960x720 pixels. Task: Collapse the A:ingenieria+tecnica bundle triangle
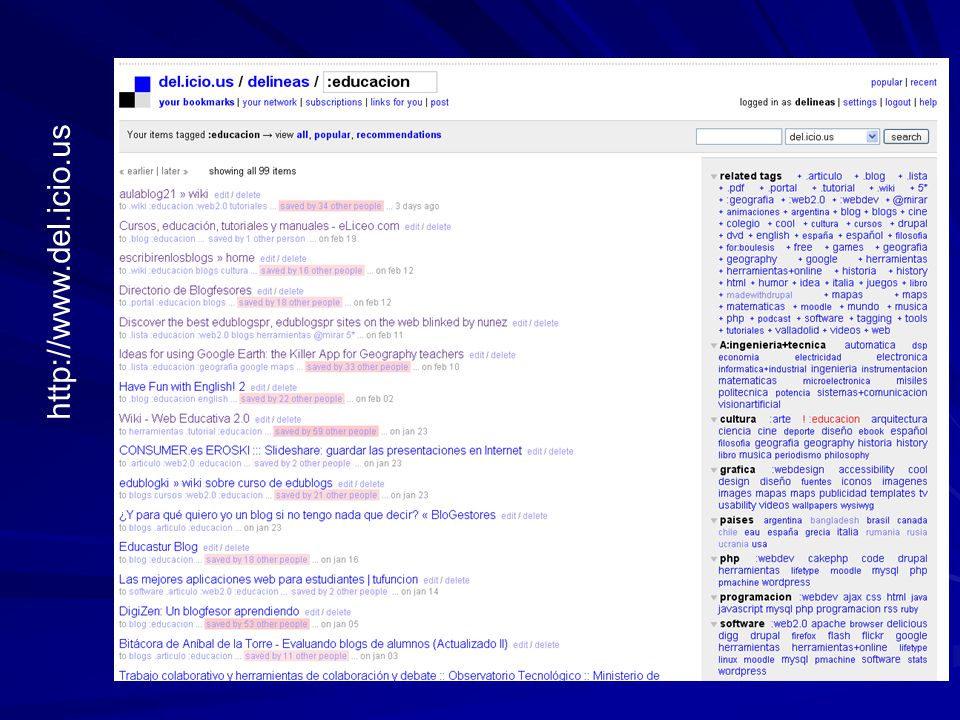[x=714, y=345]
